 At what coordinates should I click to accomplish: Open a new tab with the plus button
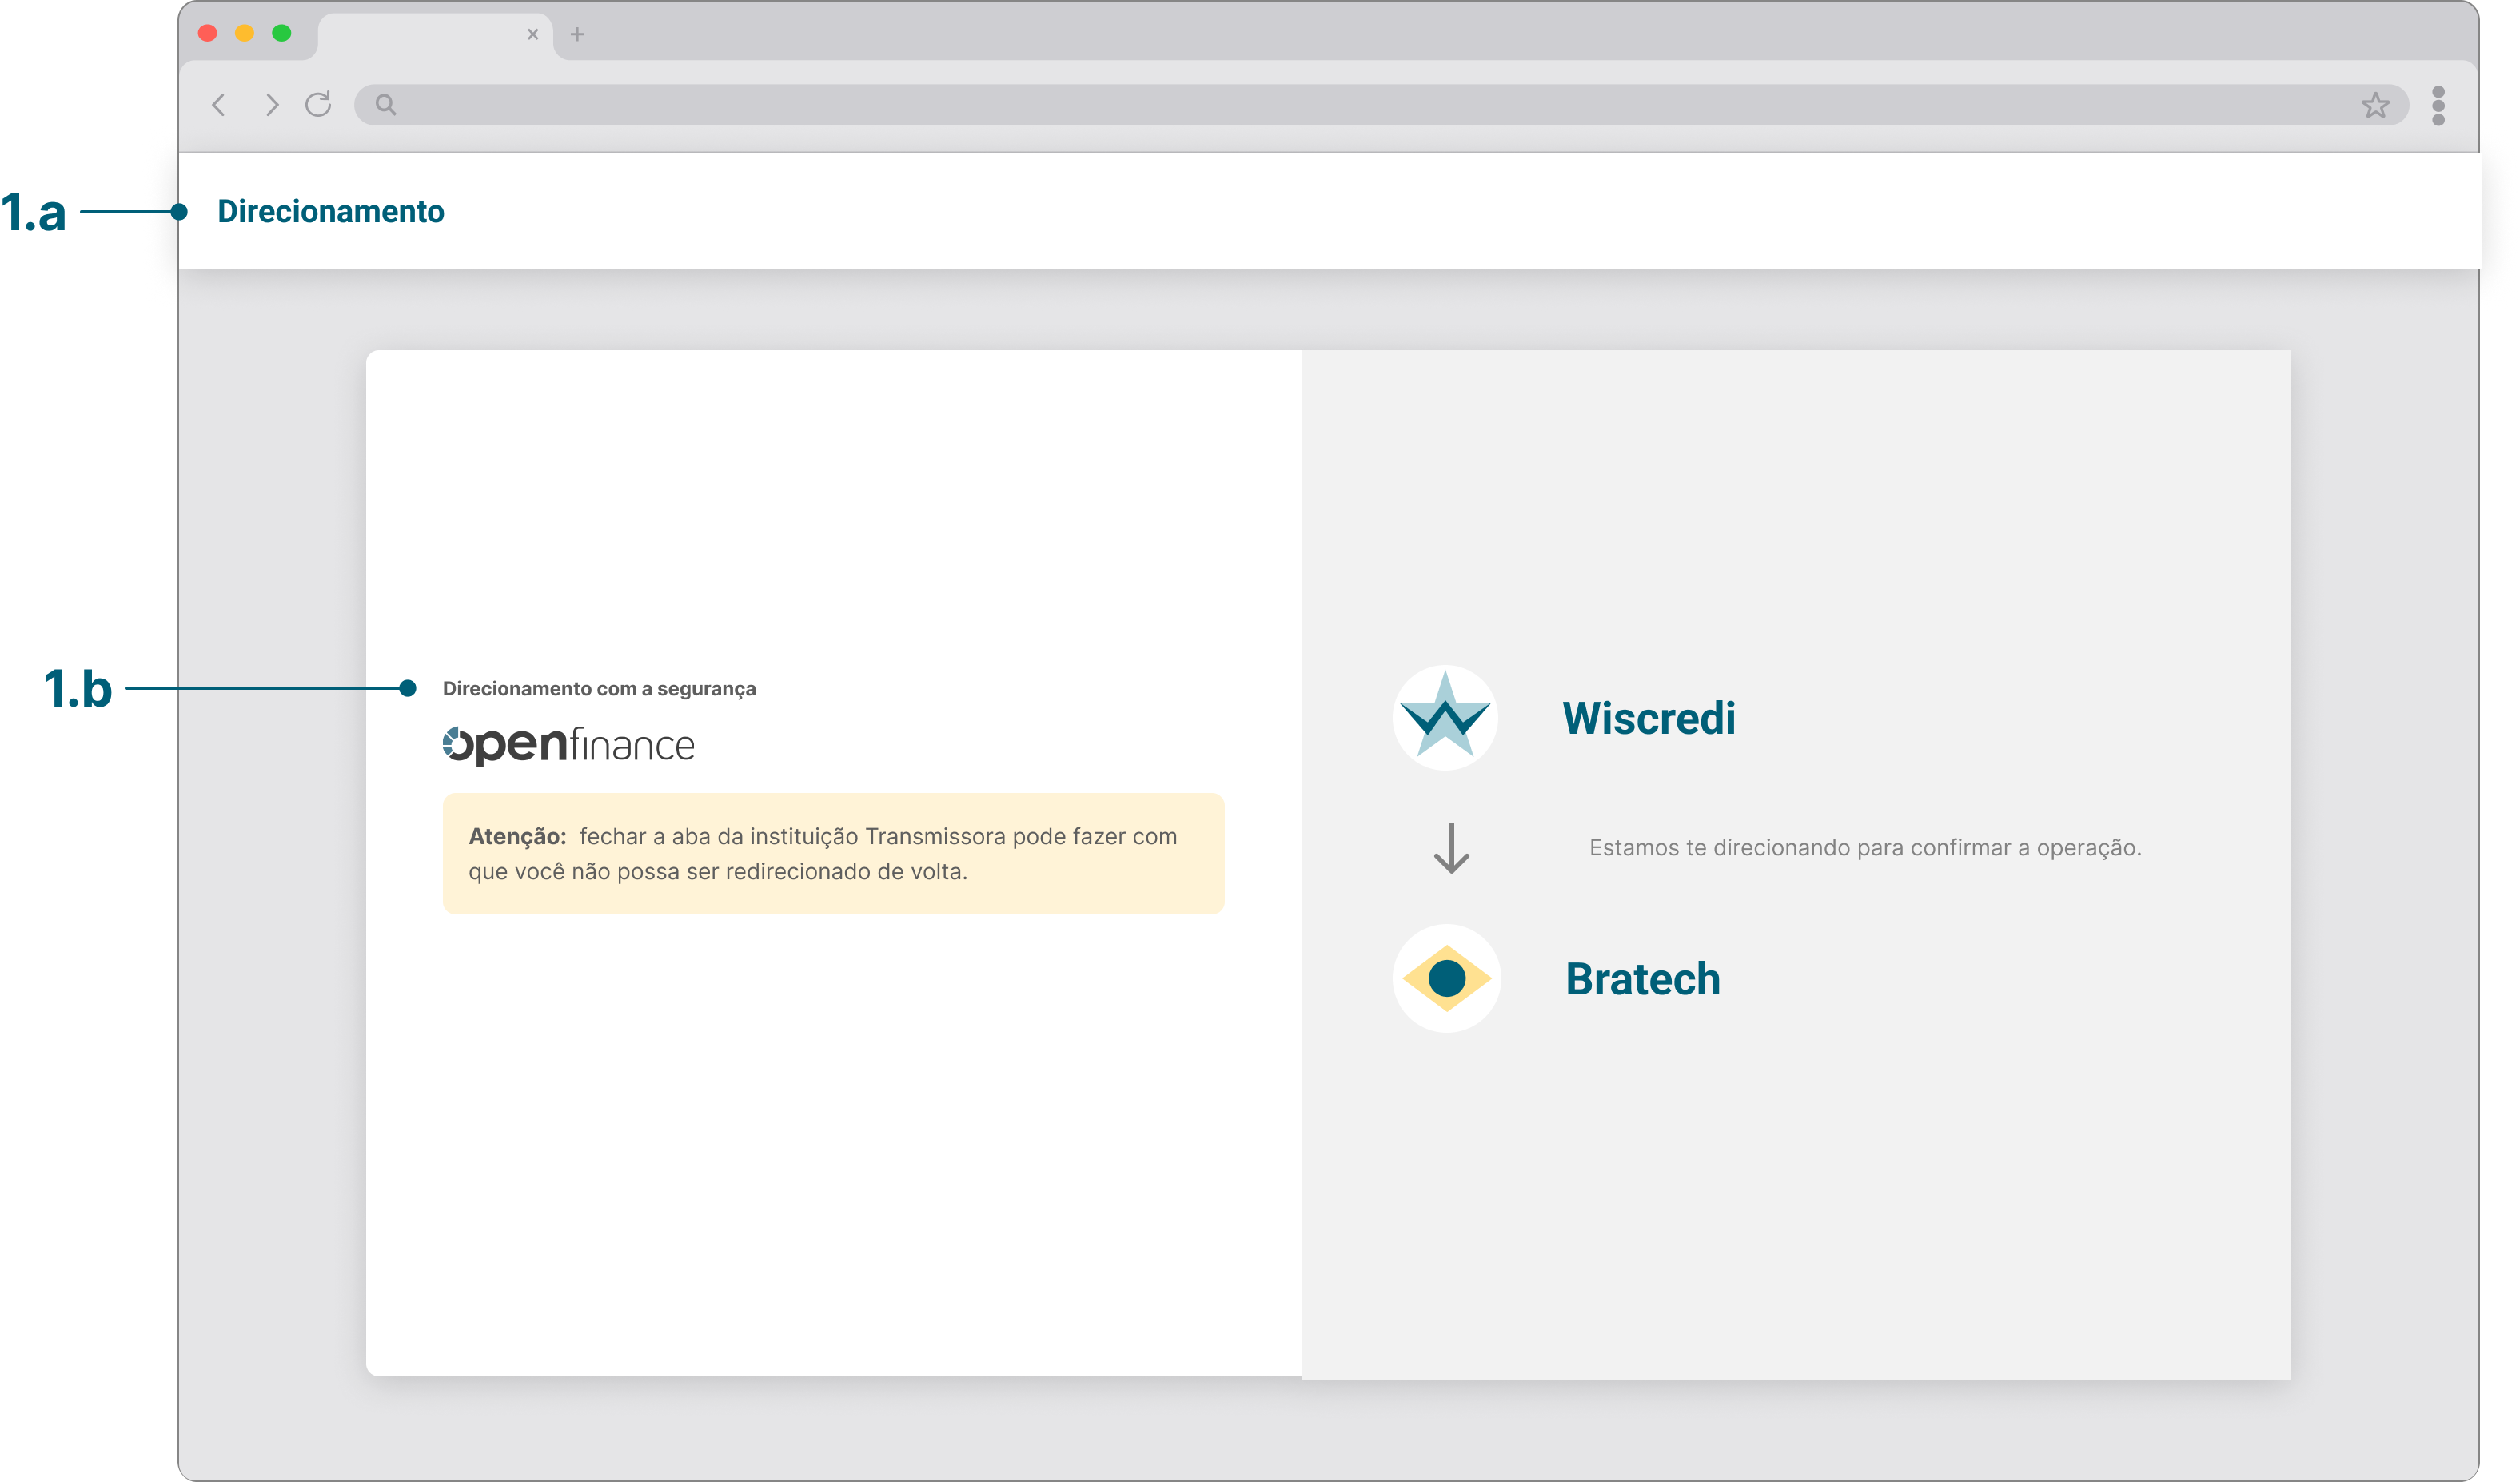(x=577, y=34)
